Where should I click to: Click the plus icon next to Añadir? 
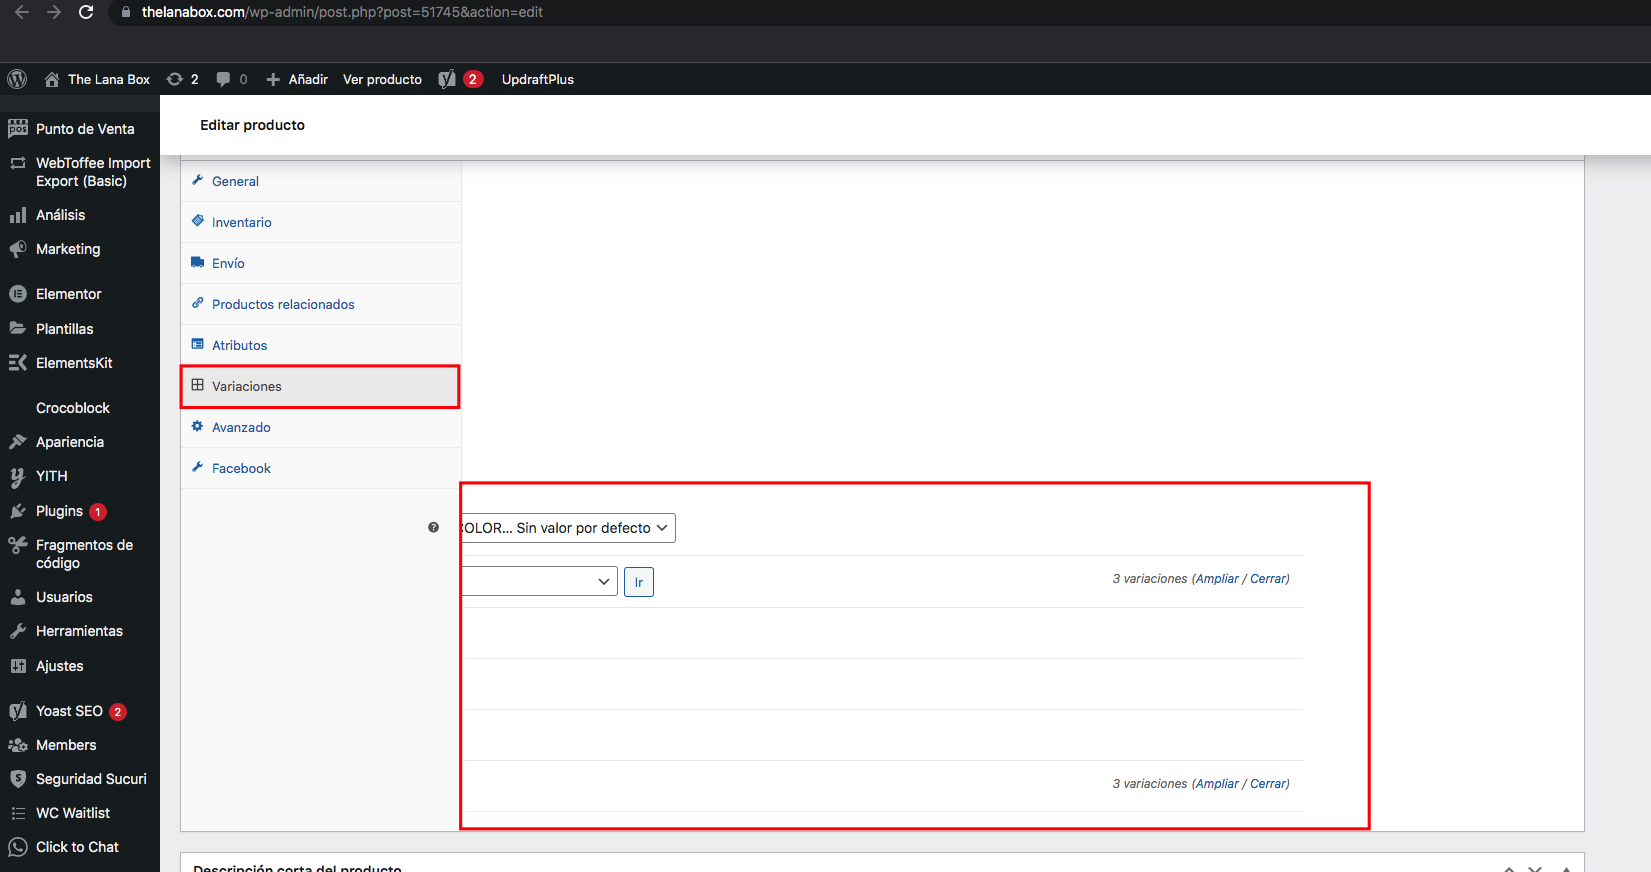[273, 79]
